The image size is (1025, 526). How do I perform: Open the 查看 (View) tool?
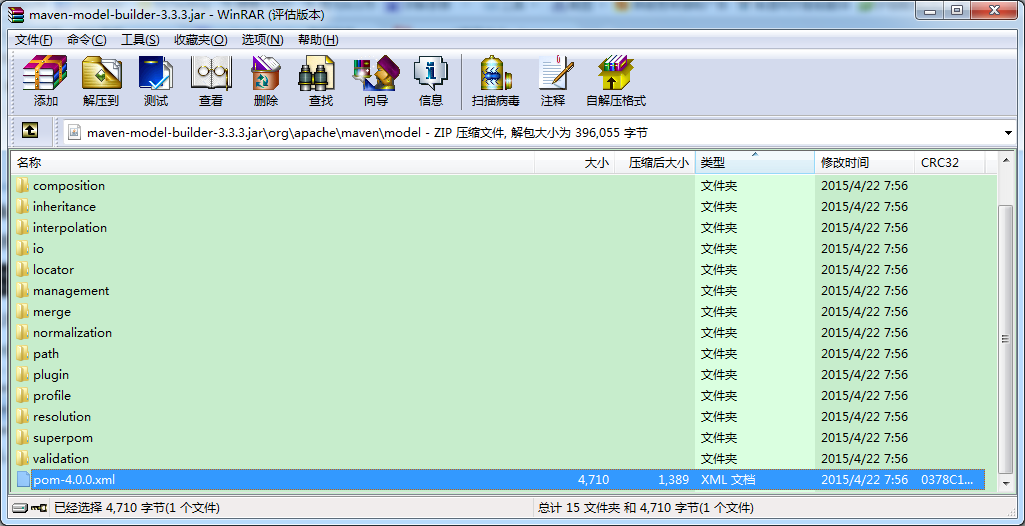(x=210, y=82)
